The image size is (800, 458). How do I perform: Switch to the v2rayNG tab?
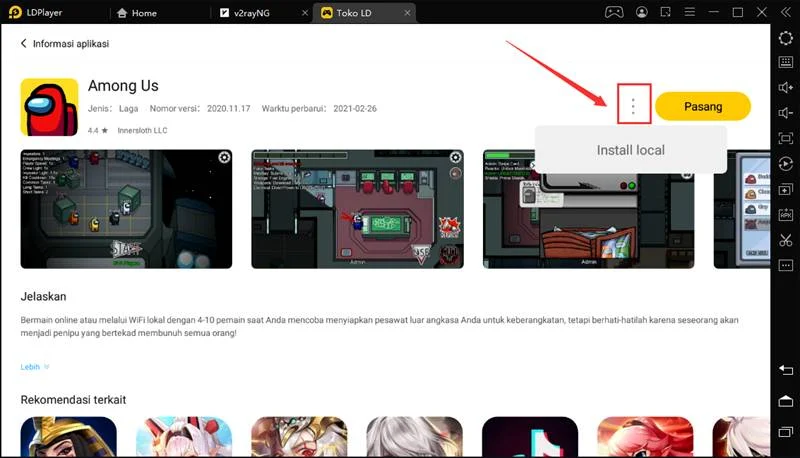245,13
